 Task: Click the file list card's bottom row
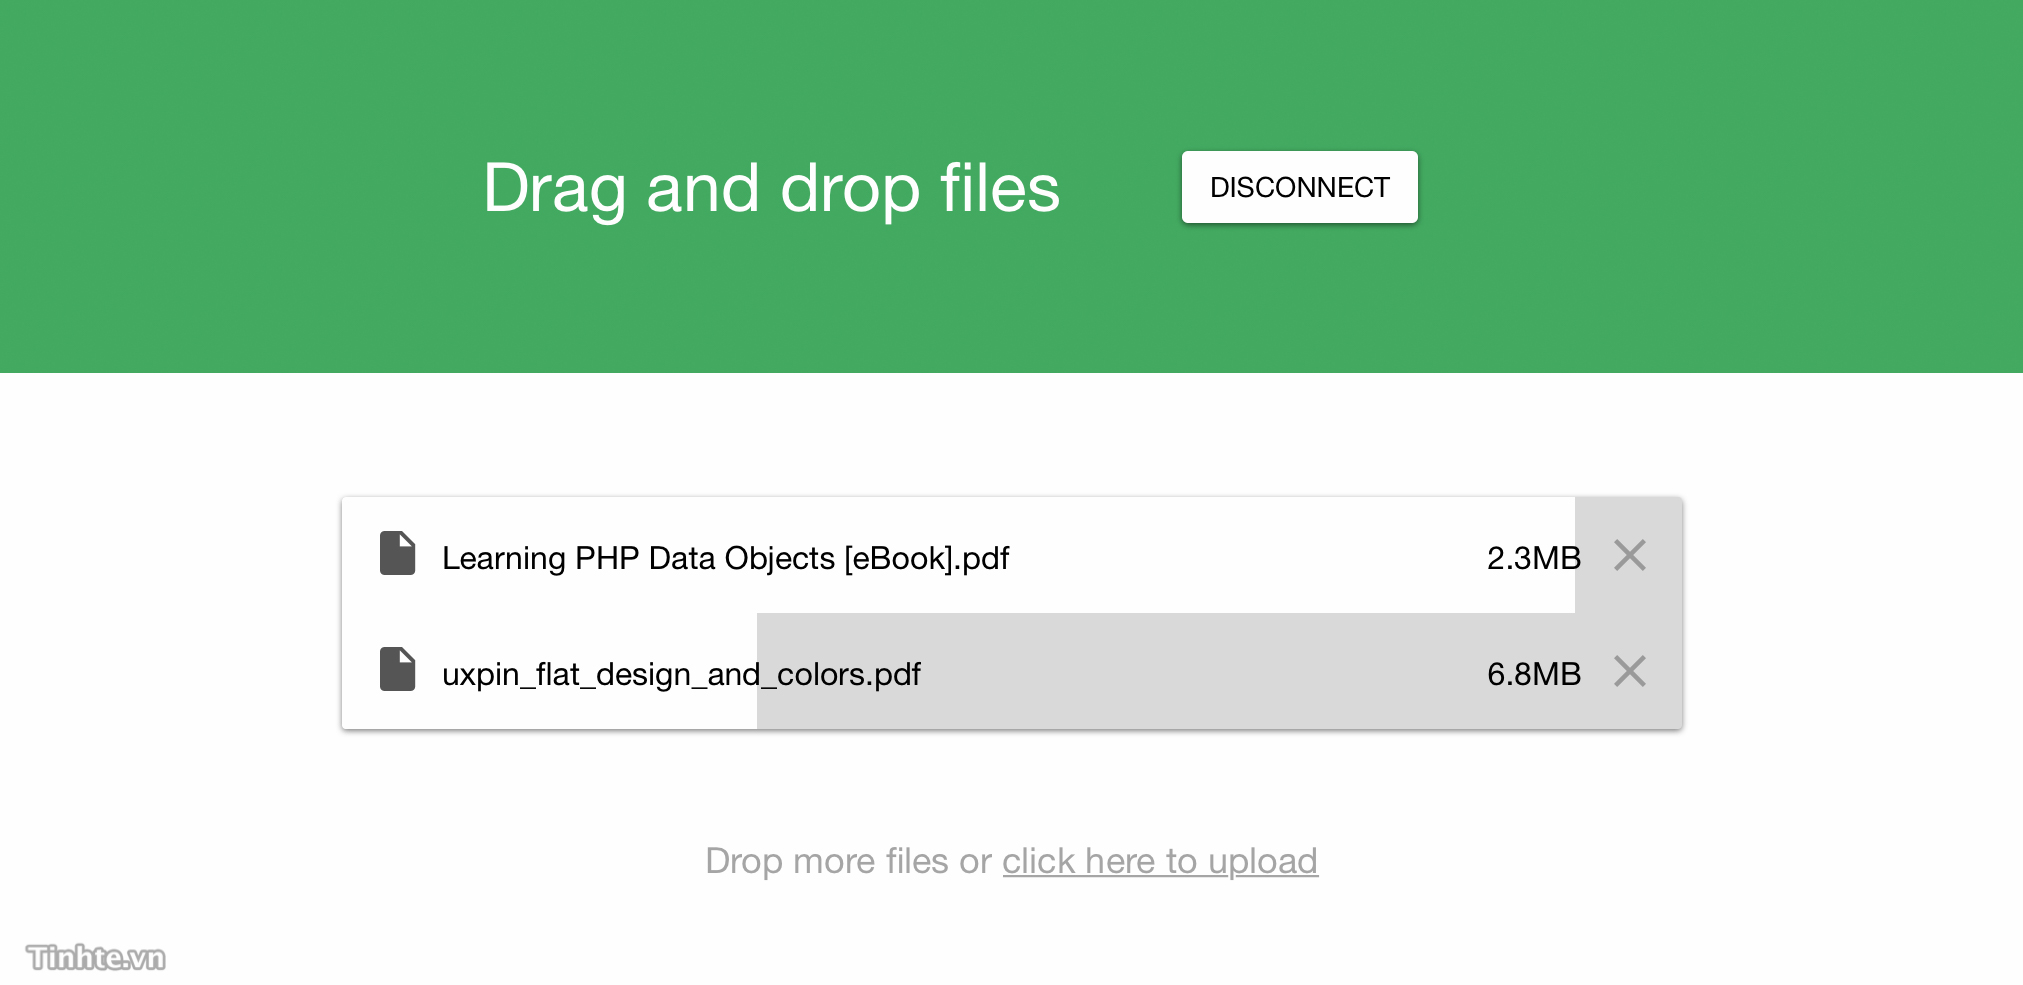point(1012,671)
